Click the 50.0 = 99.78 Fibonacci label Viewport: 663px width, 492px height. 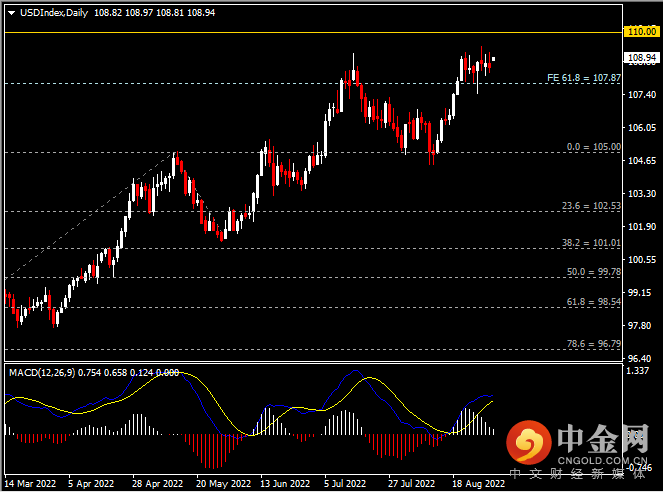(594, 272)
